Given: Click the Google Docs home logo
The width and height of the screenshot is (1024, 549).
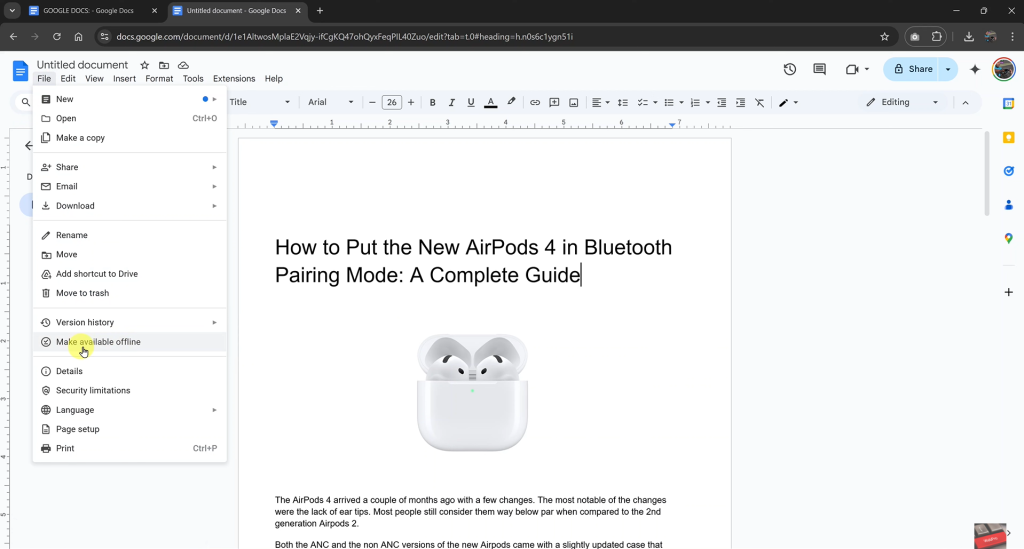Looking at the screenshot, I should click(20, 71).
